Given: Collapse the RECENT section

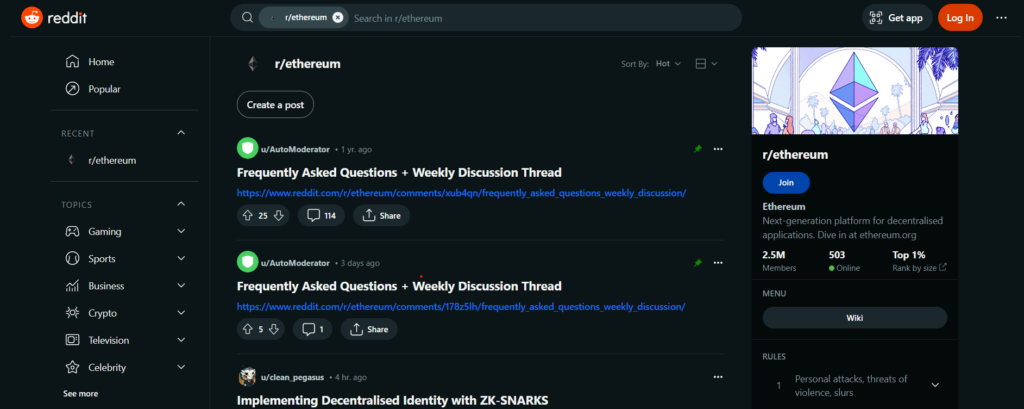Looking at the screenshot, I should coord(181,133).
